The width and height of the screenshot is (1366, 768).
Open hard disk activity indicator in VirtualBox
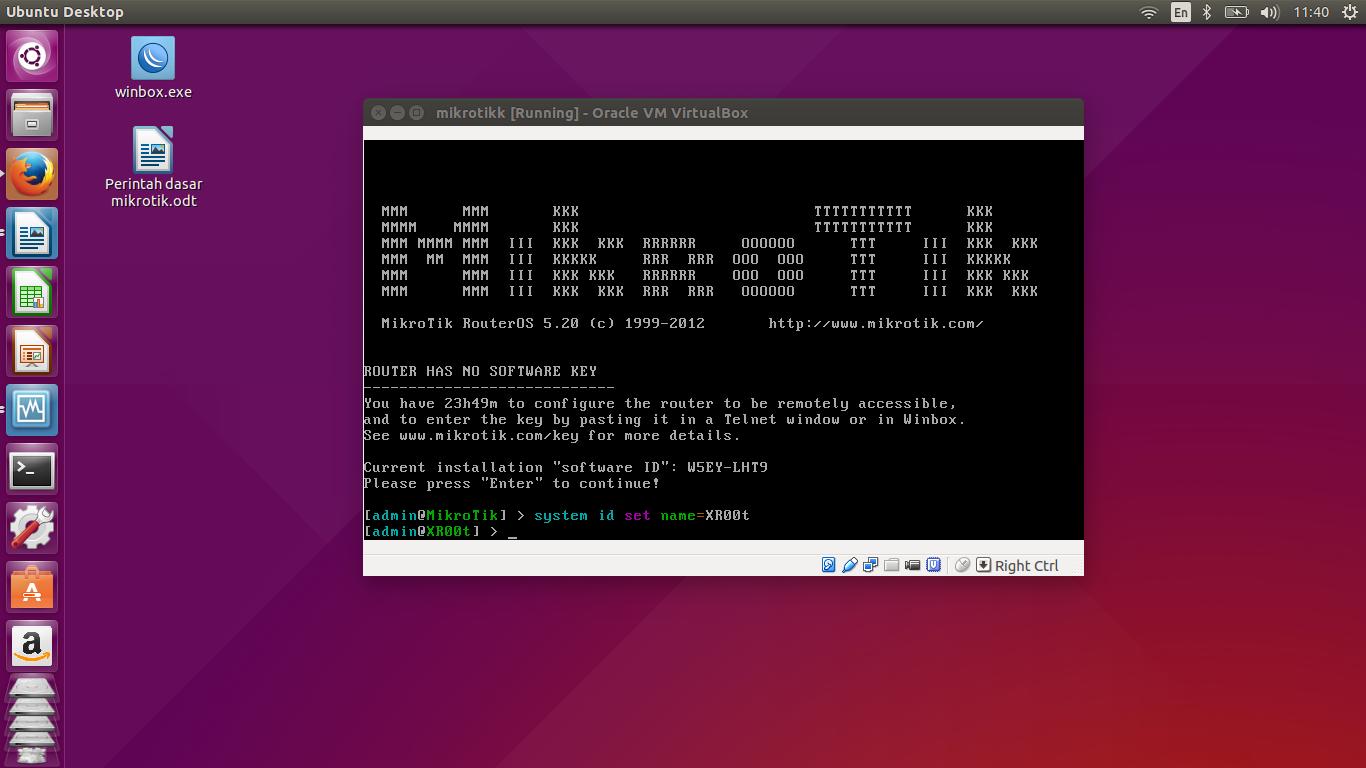coord(828,565)
